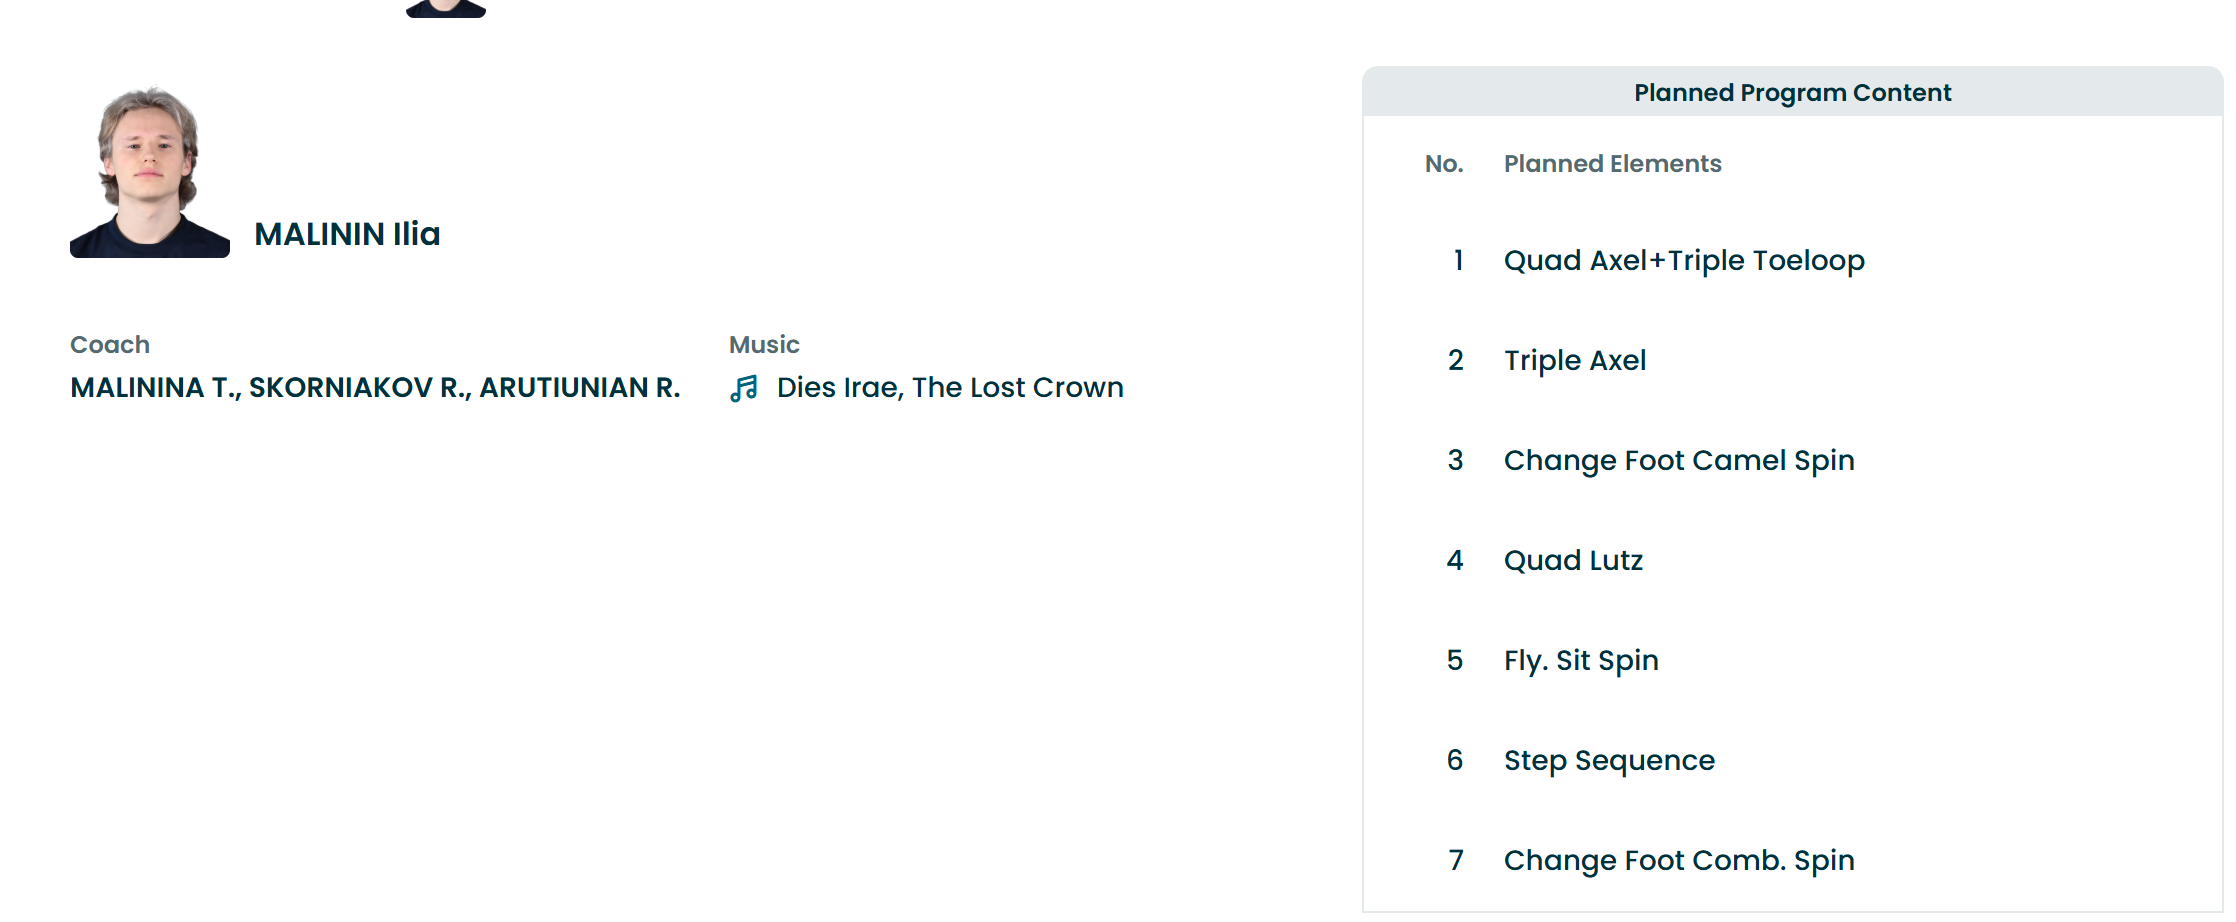Image resolution: width=2236 pixels, height=922 pixels.
Task: Click the Music label
Action: point(764,345)
